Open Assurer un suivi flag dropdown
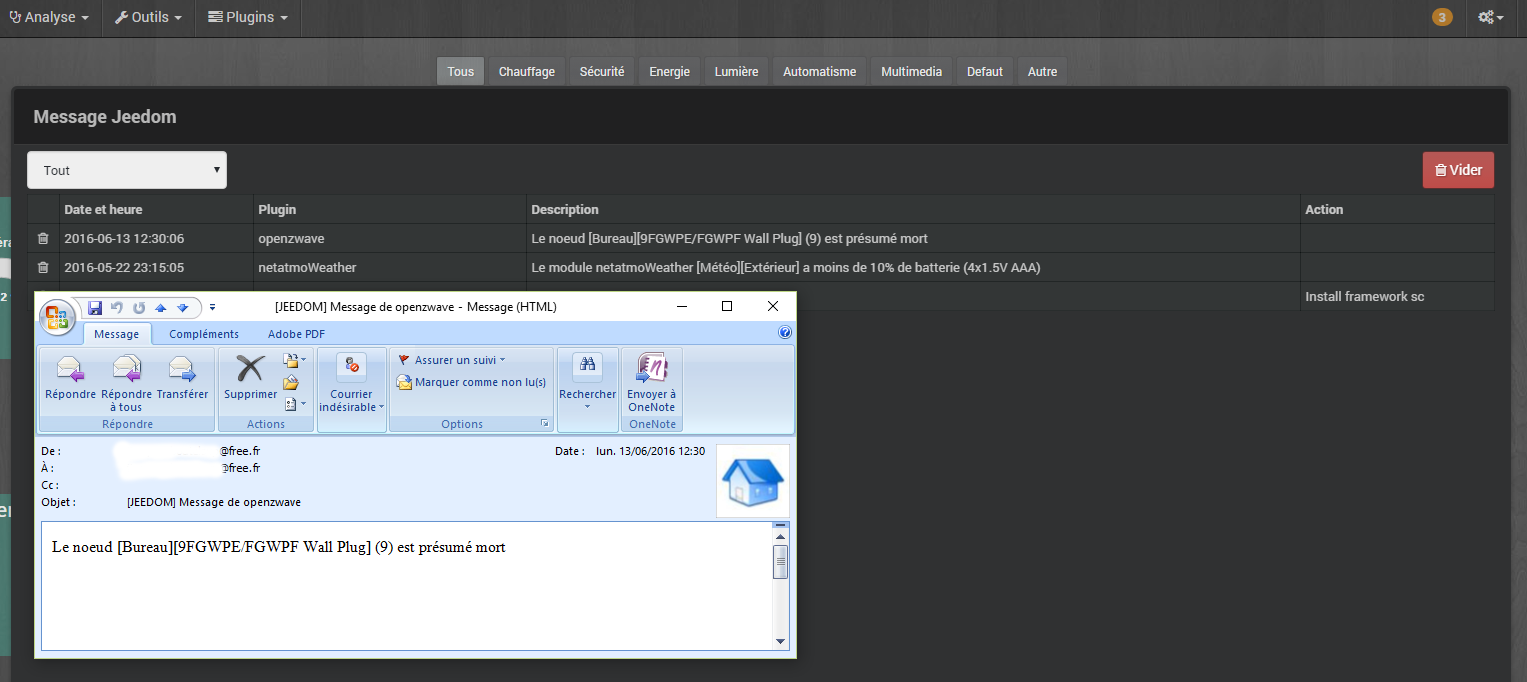Image resolution: width=1527 pixels, height=682 pixels. [451, 360]
